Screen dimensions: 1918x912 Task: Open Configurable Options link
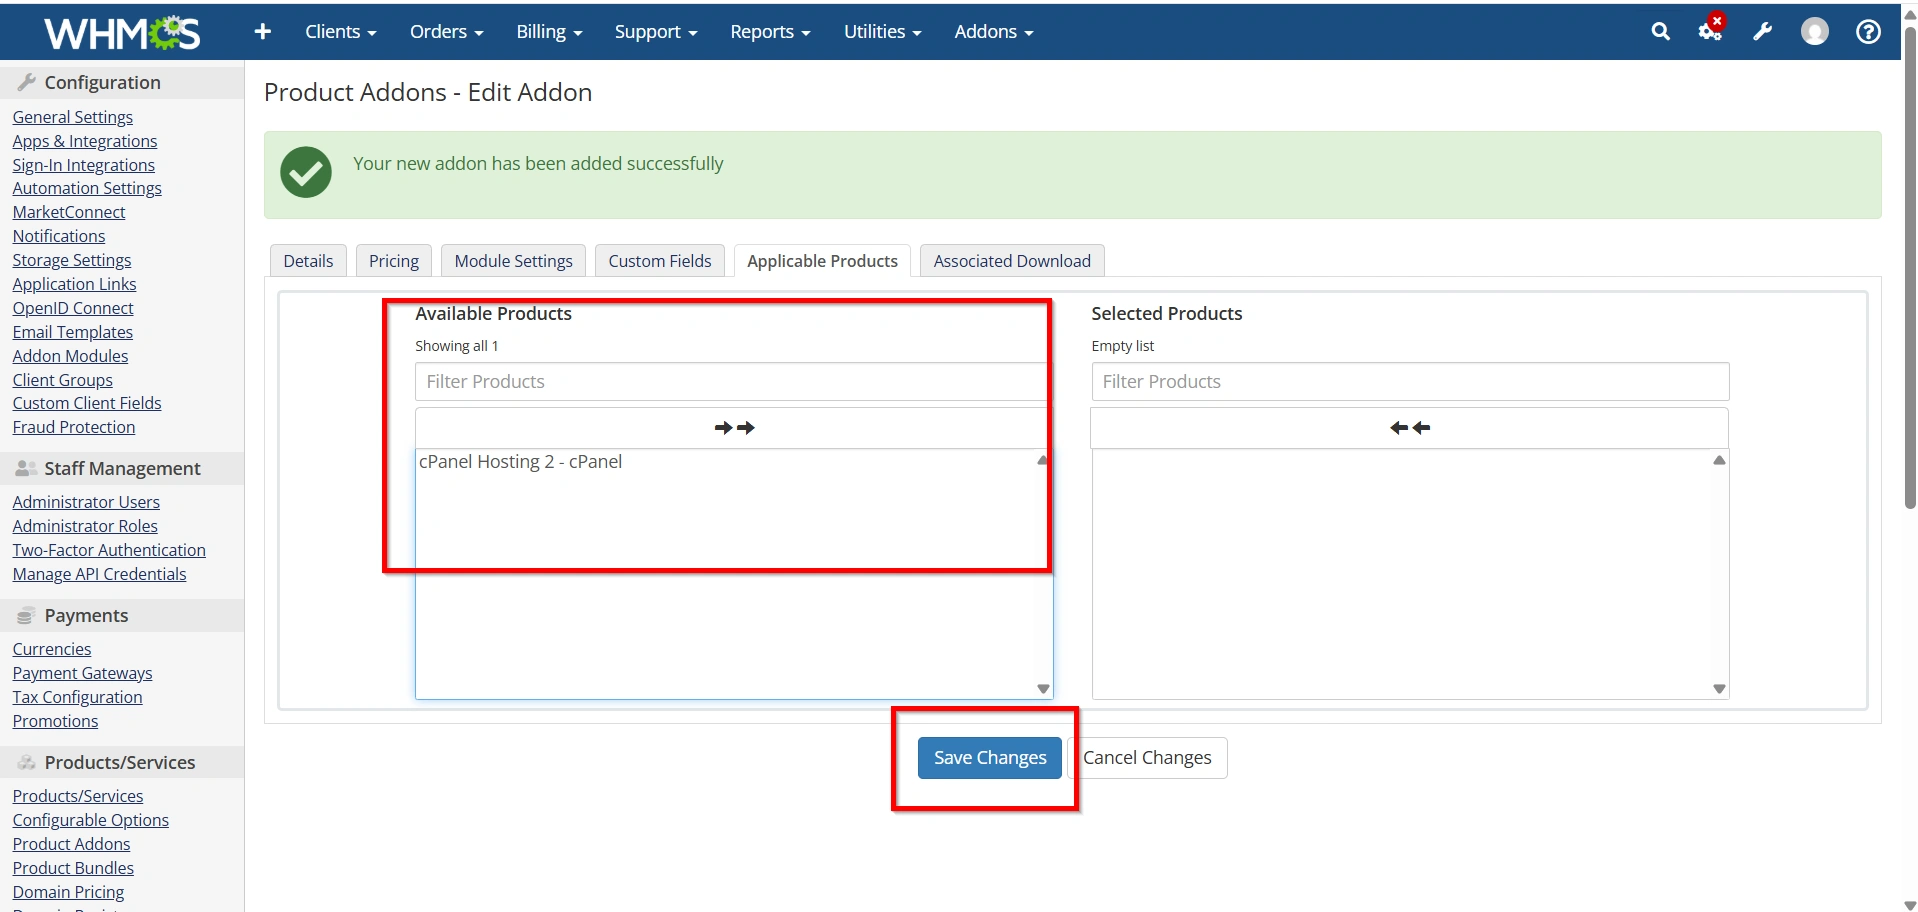[91, 820]
